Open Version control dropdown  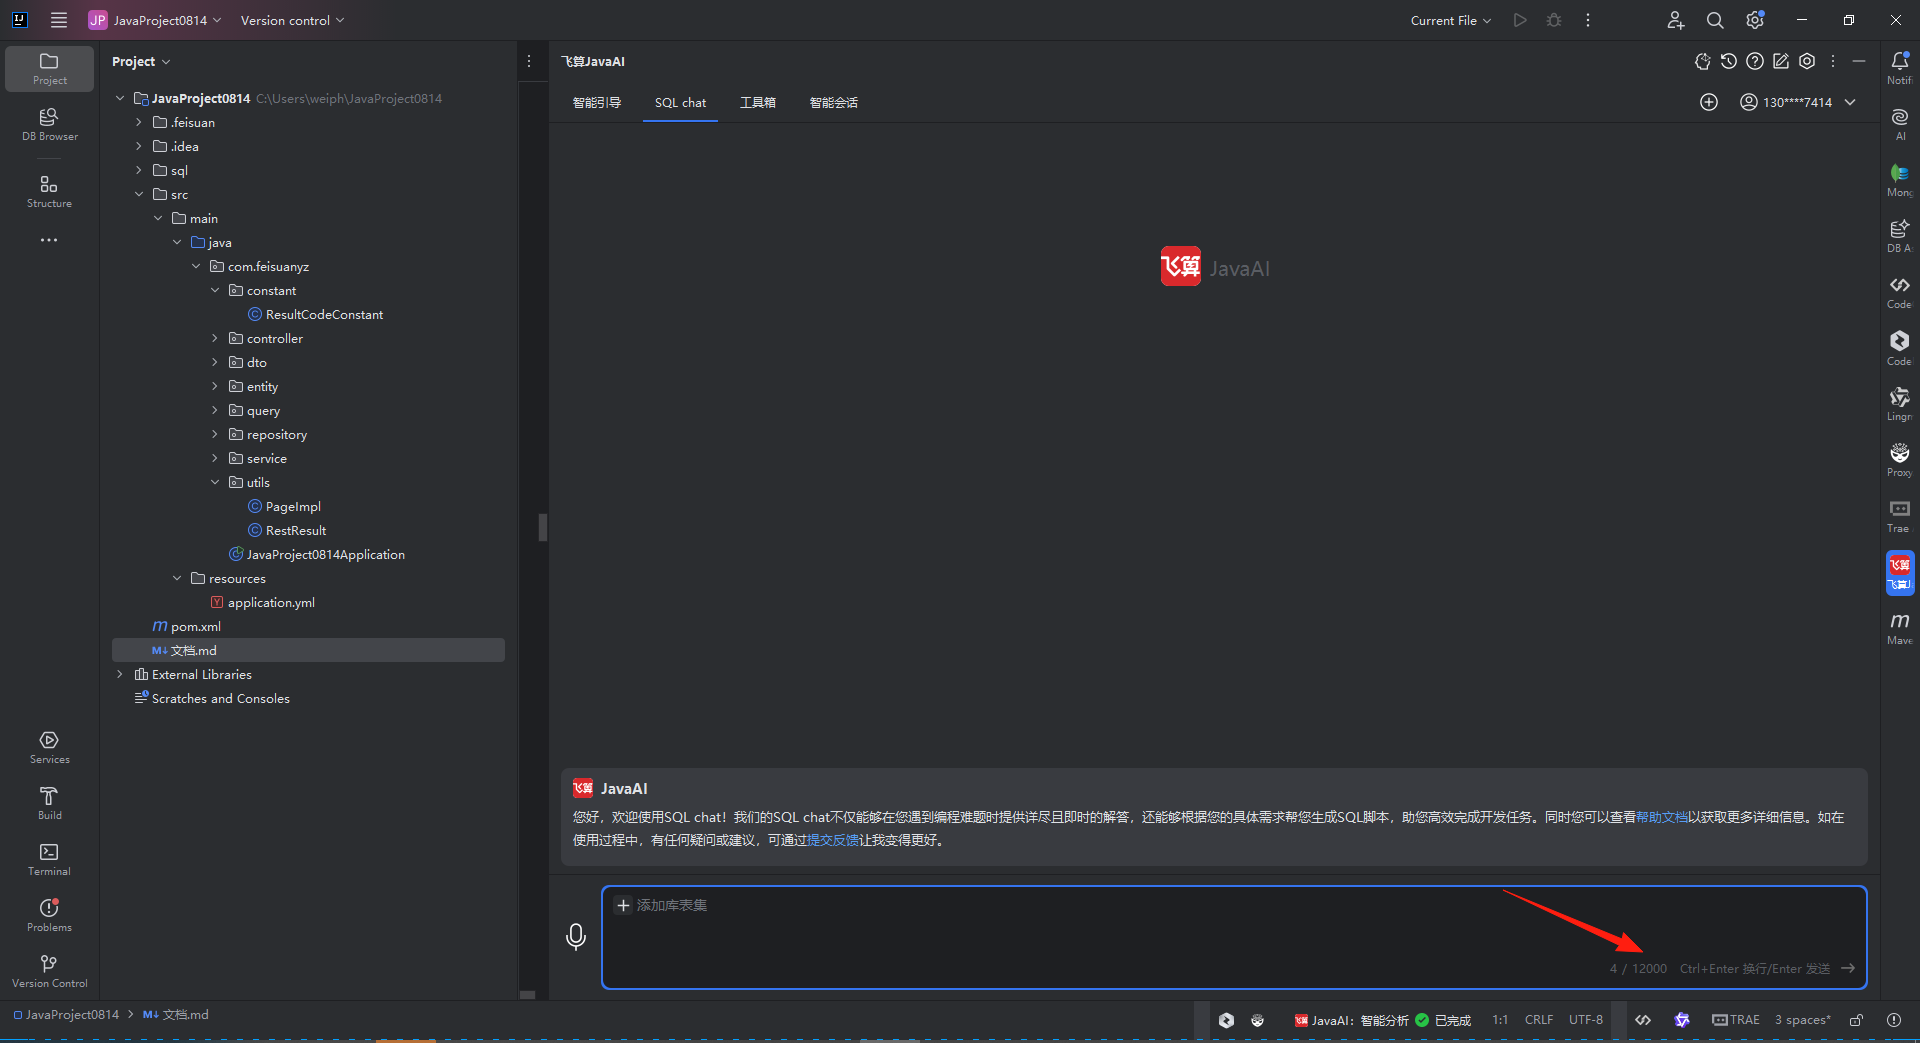tap(292, 20)
